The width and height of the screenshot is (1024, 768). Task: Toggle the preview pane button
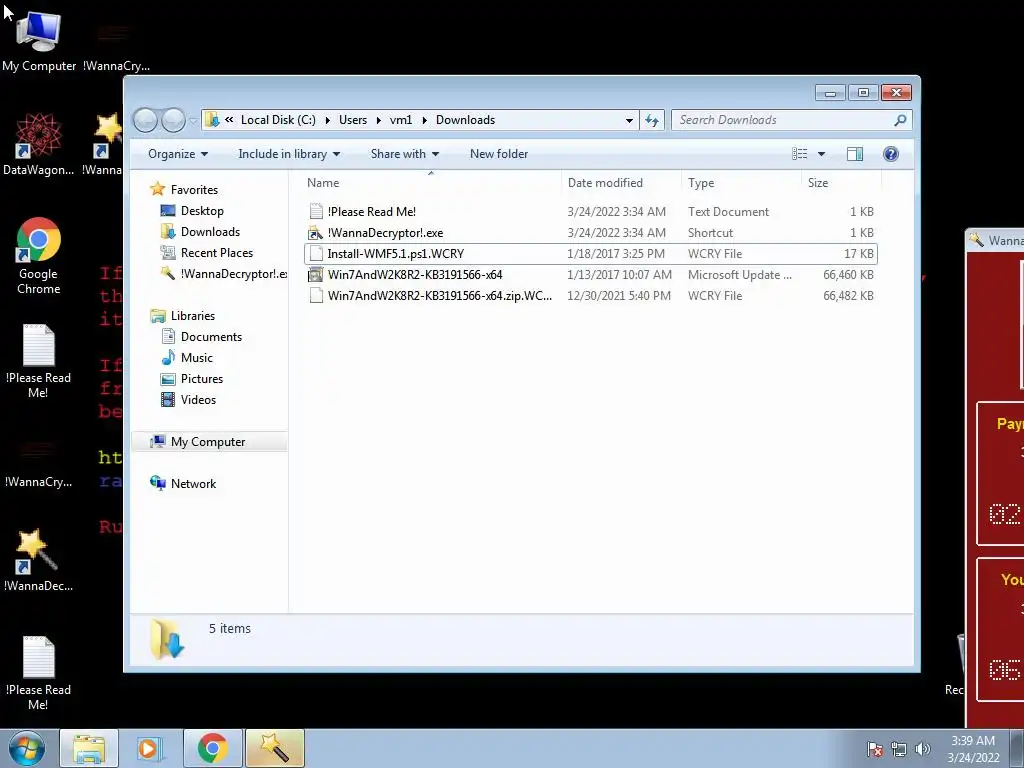point(855,154)
